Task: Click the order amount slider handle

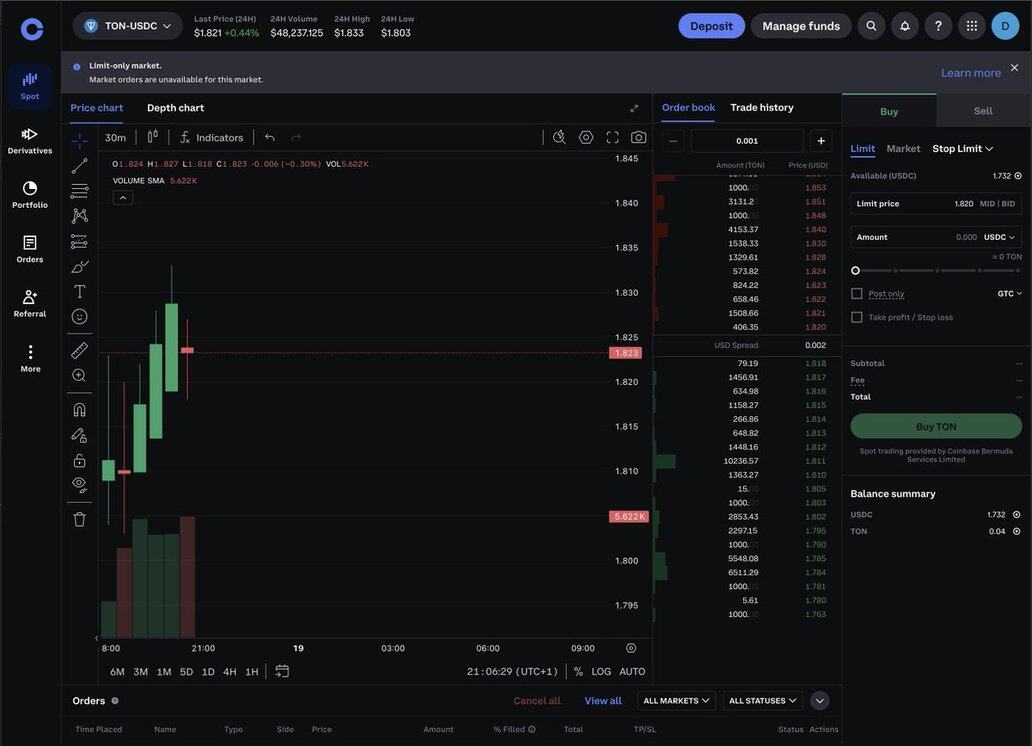Action: 855,270
